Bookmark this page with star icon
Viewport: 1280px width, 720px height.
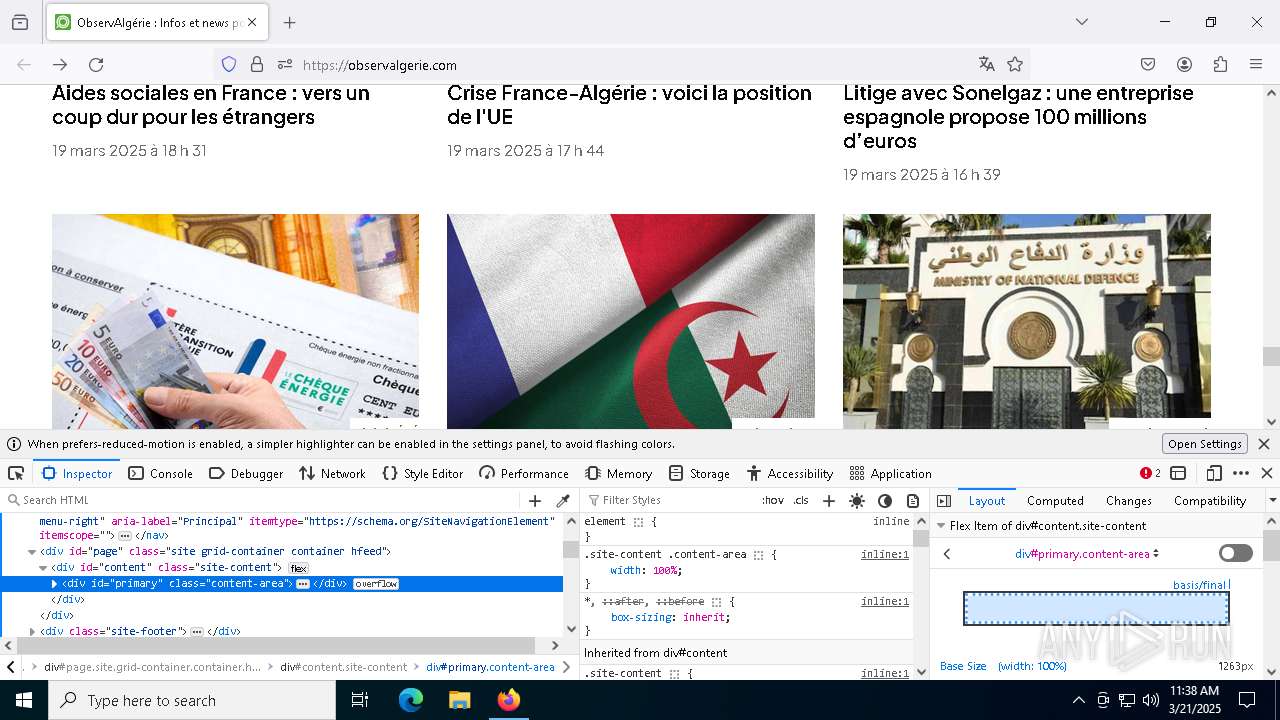(1015, 65)
